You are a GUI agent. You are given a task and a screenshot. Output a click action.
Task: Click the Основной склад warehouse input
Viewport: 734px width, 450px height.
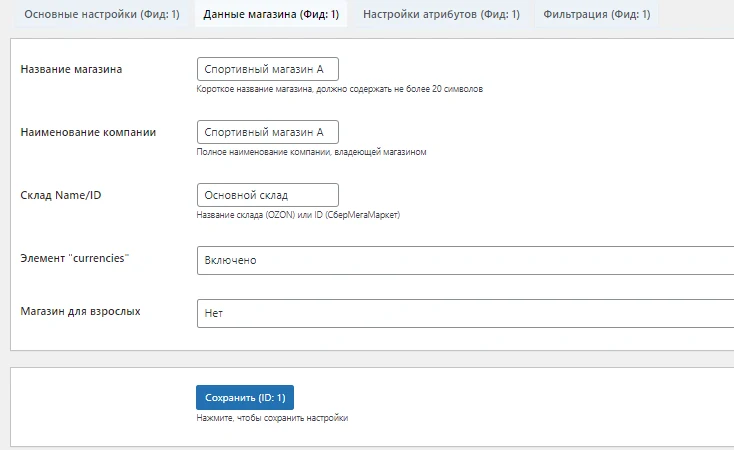click(268, 195)
